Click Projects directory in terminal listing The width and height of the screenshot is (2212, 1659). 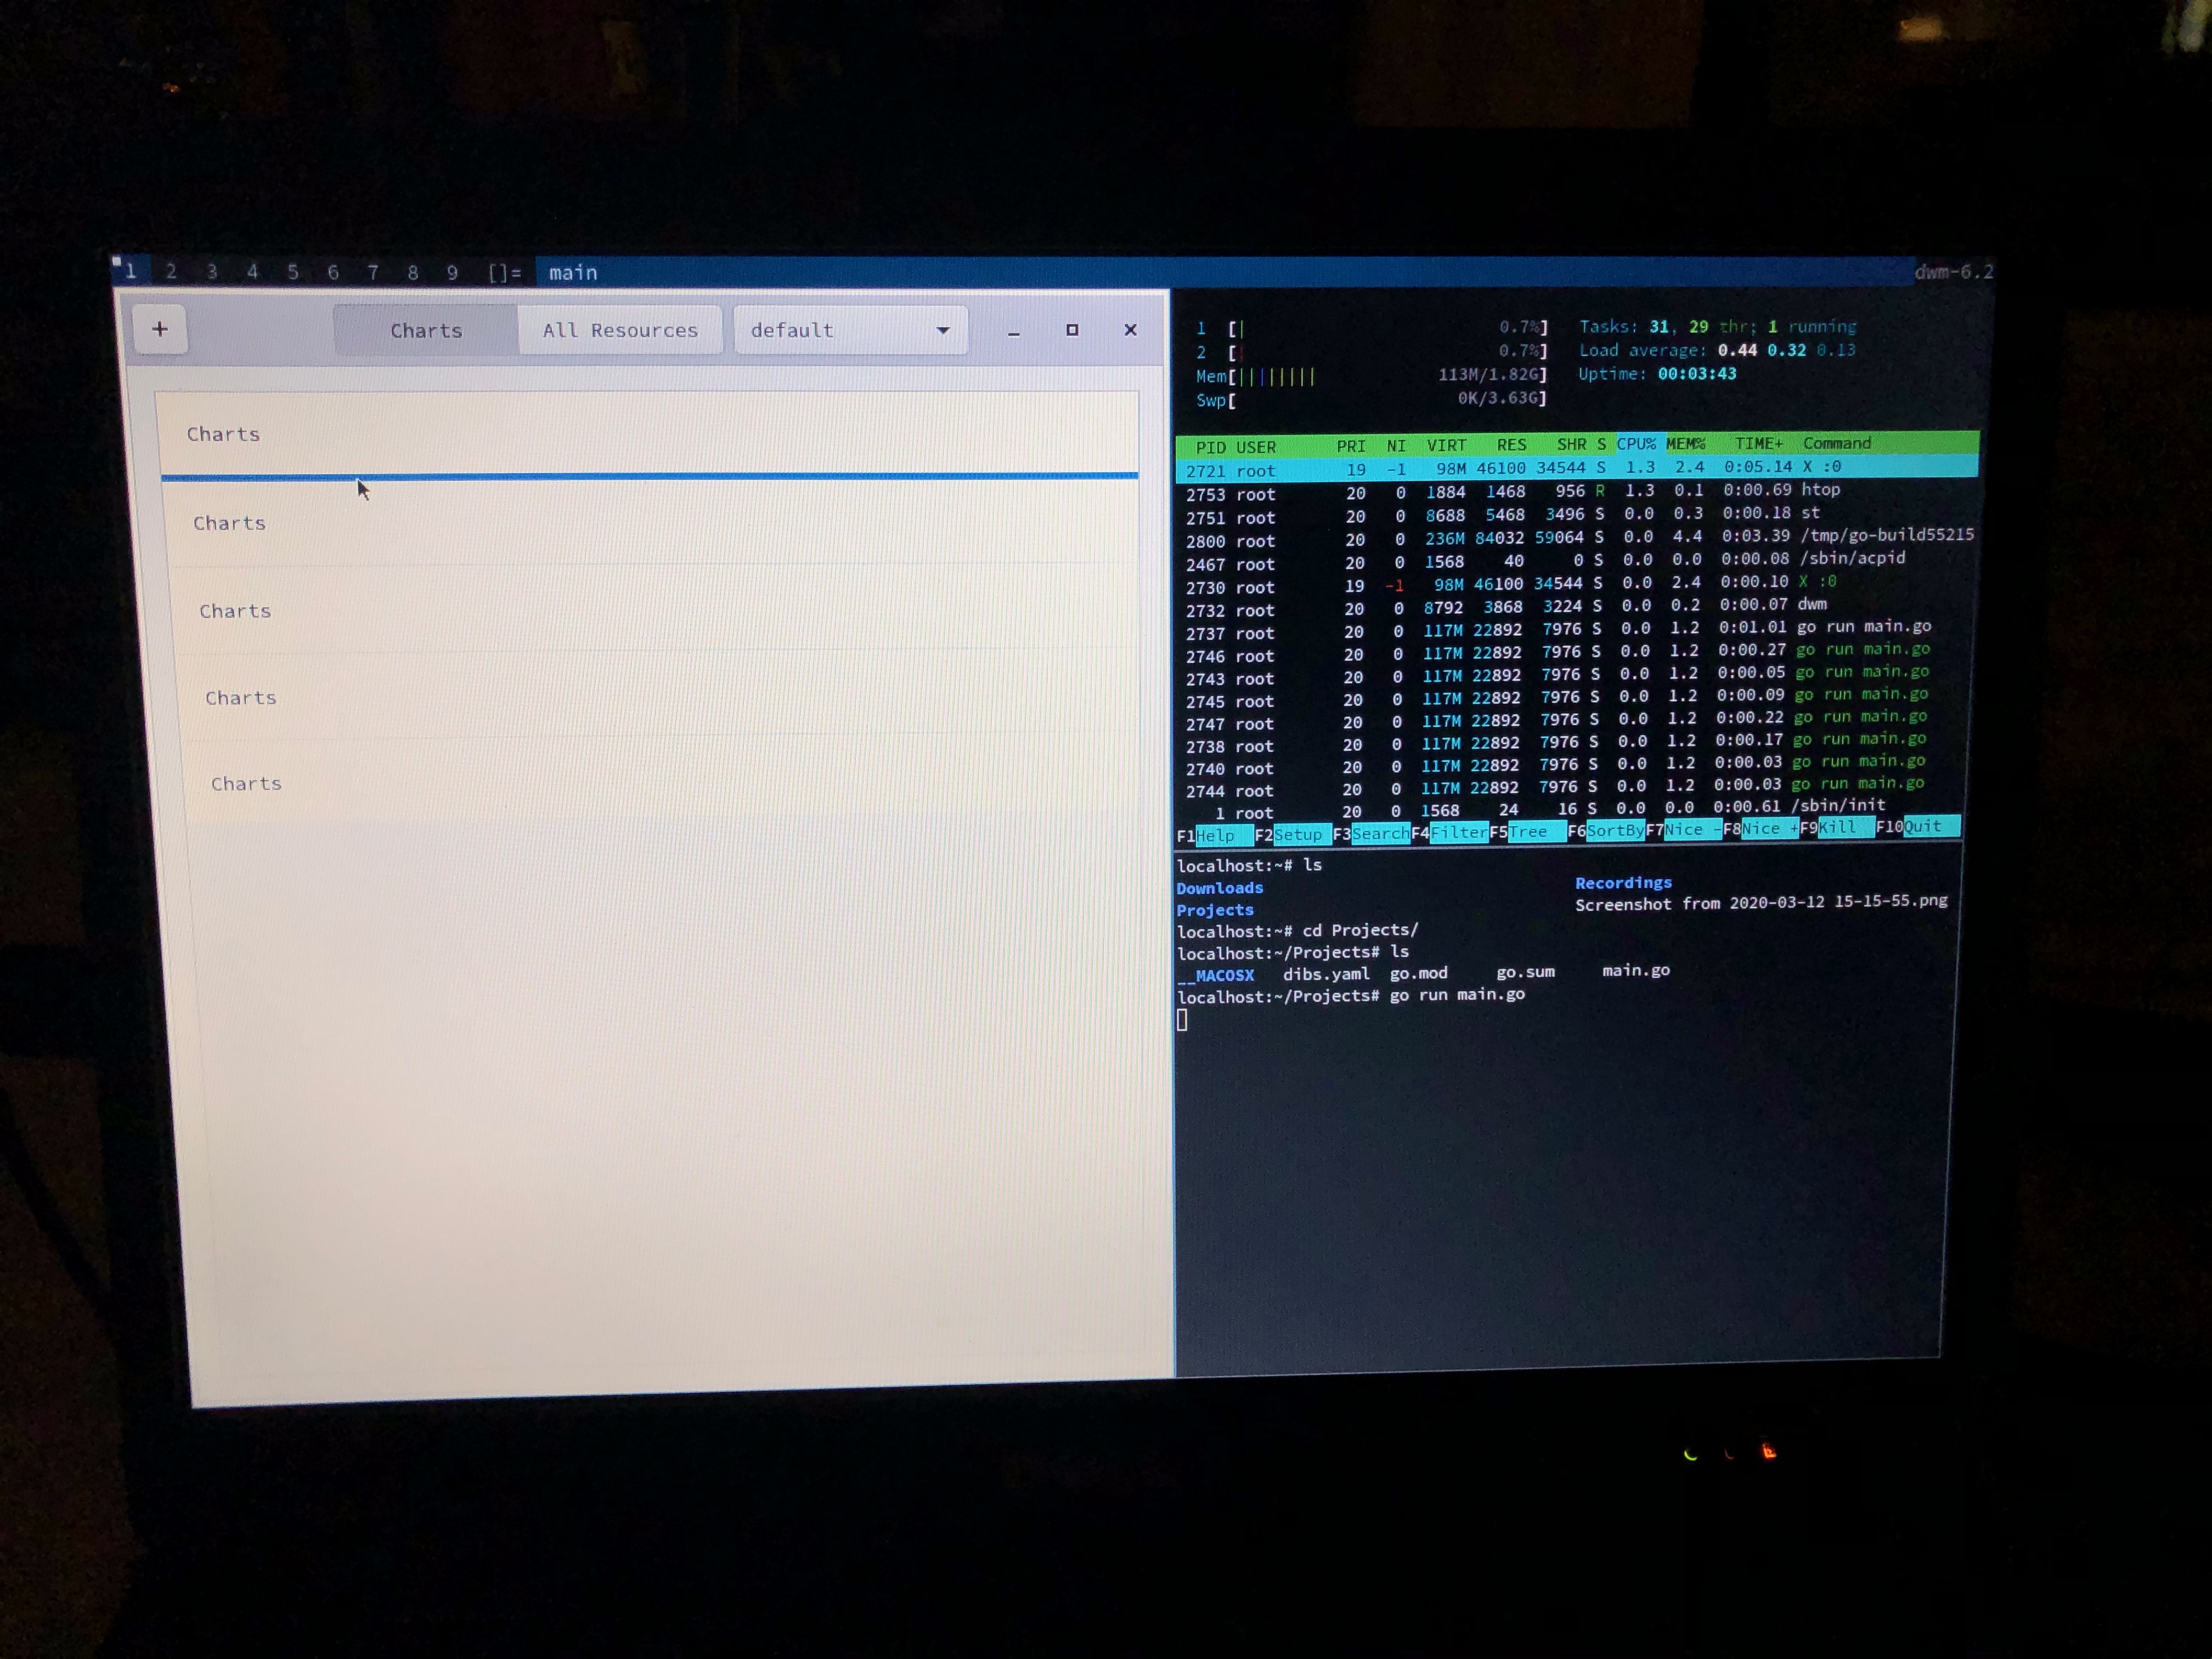click(1215, 910)
